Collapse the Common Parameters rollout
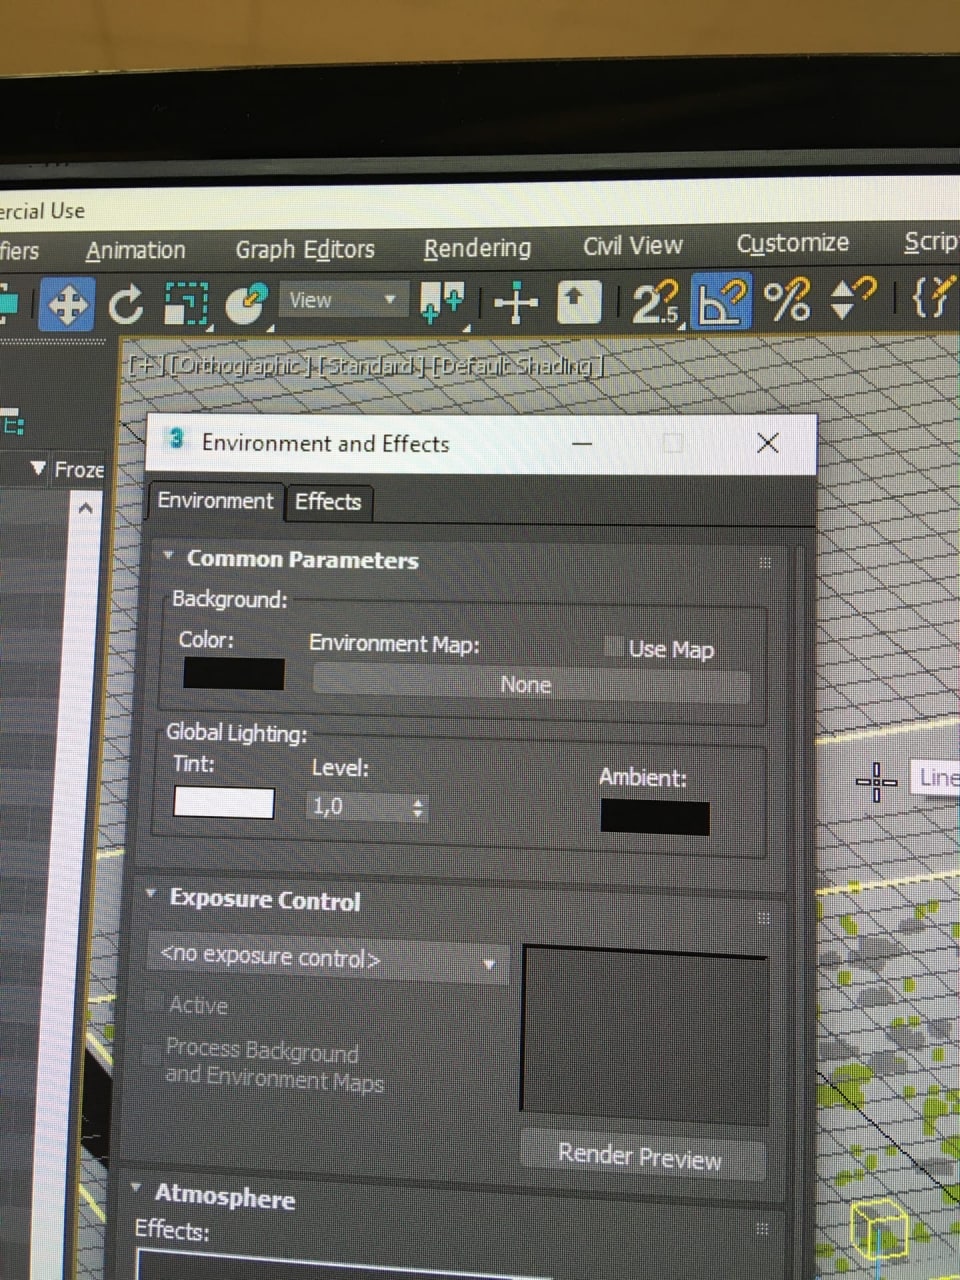The width and height of the screenshot is (960, 1280). tap(168, 555)
